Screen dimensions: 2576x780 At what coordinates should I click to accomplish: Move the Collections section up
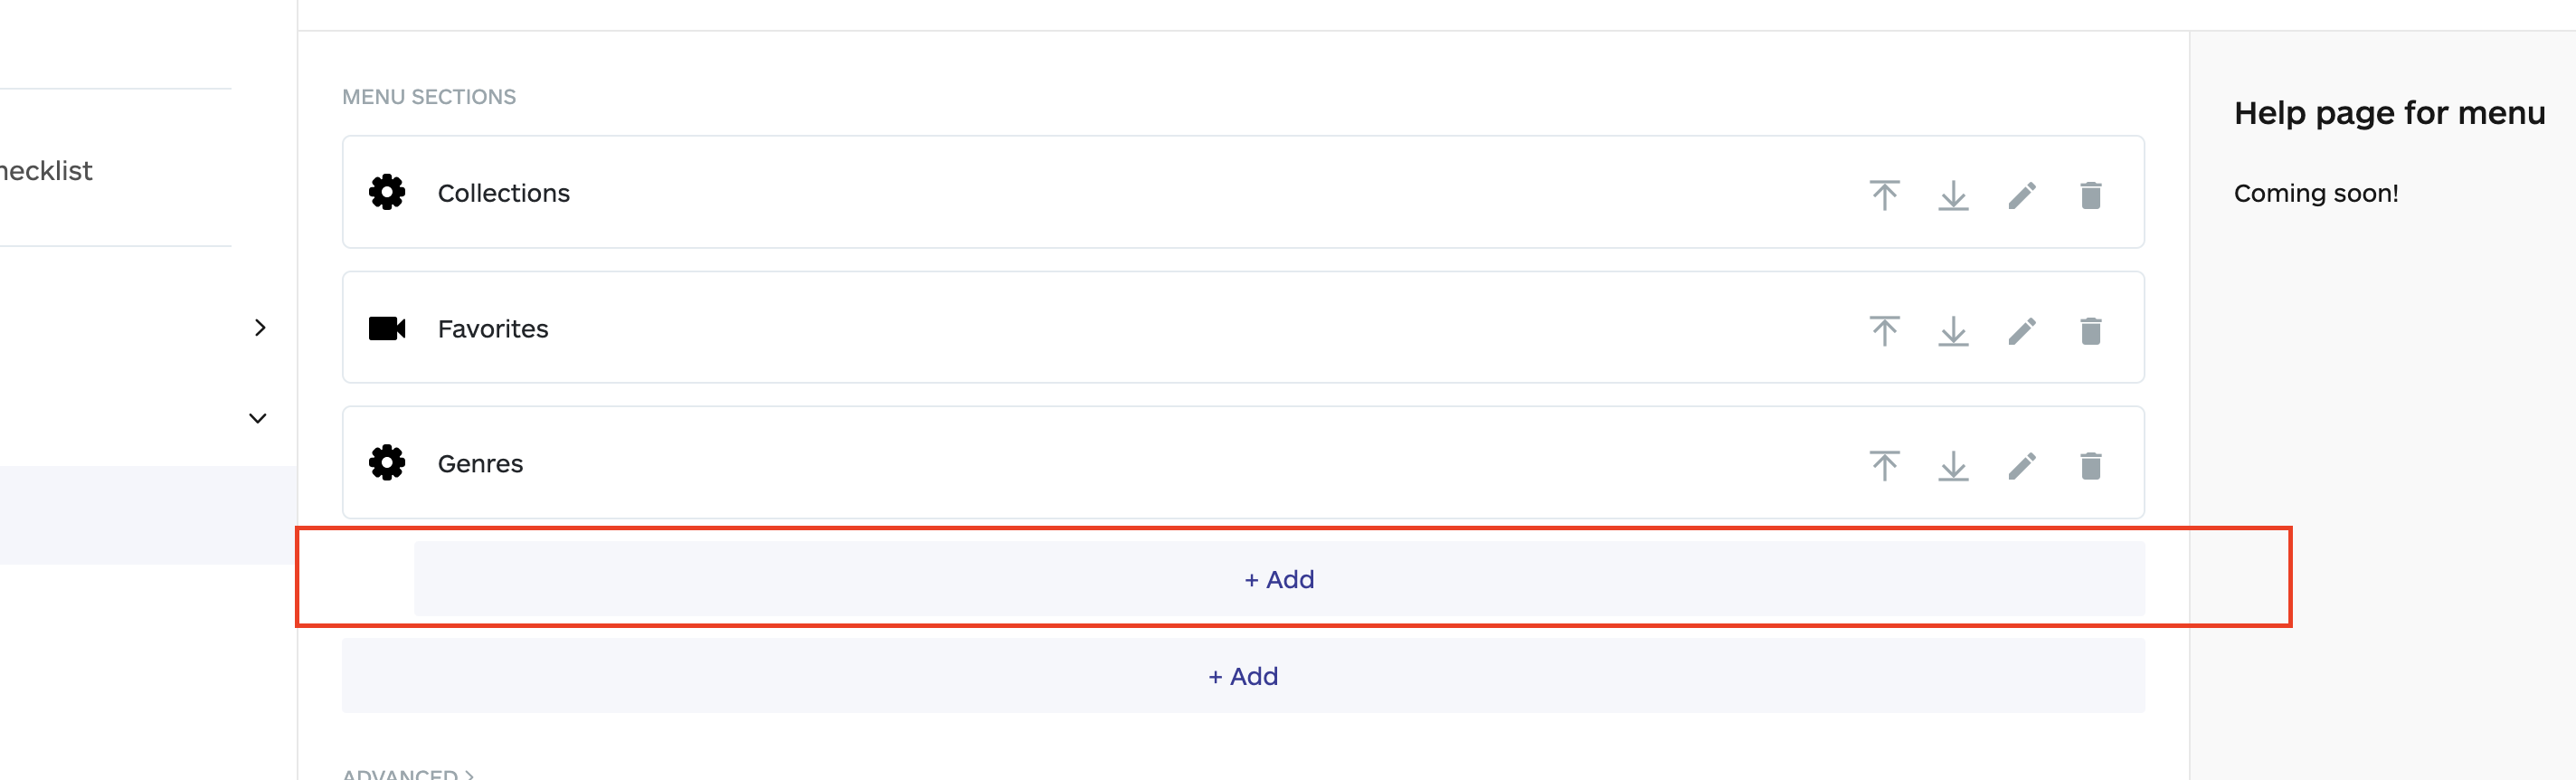(1884, 193)
